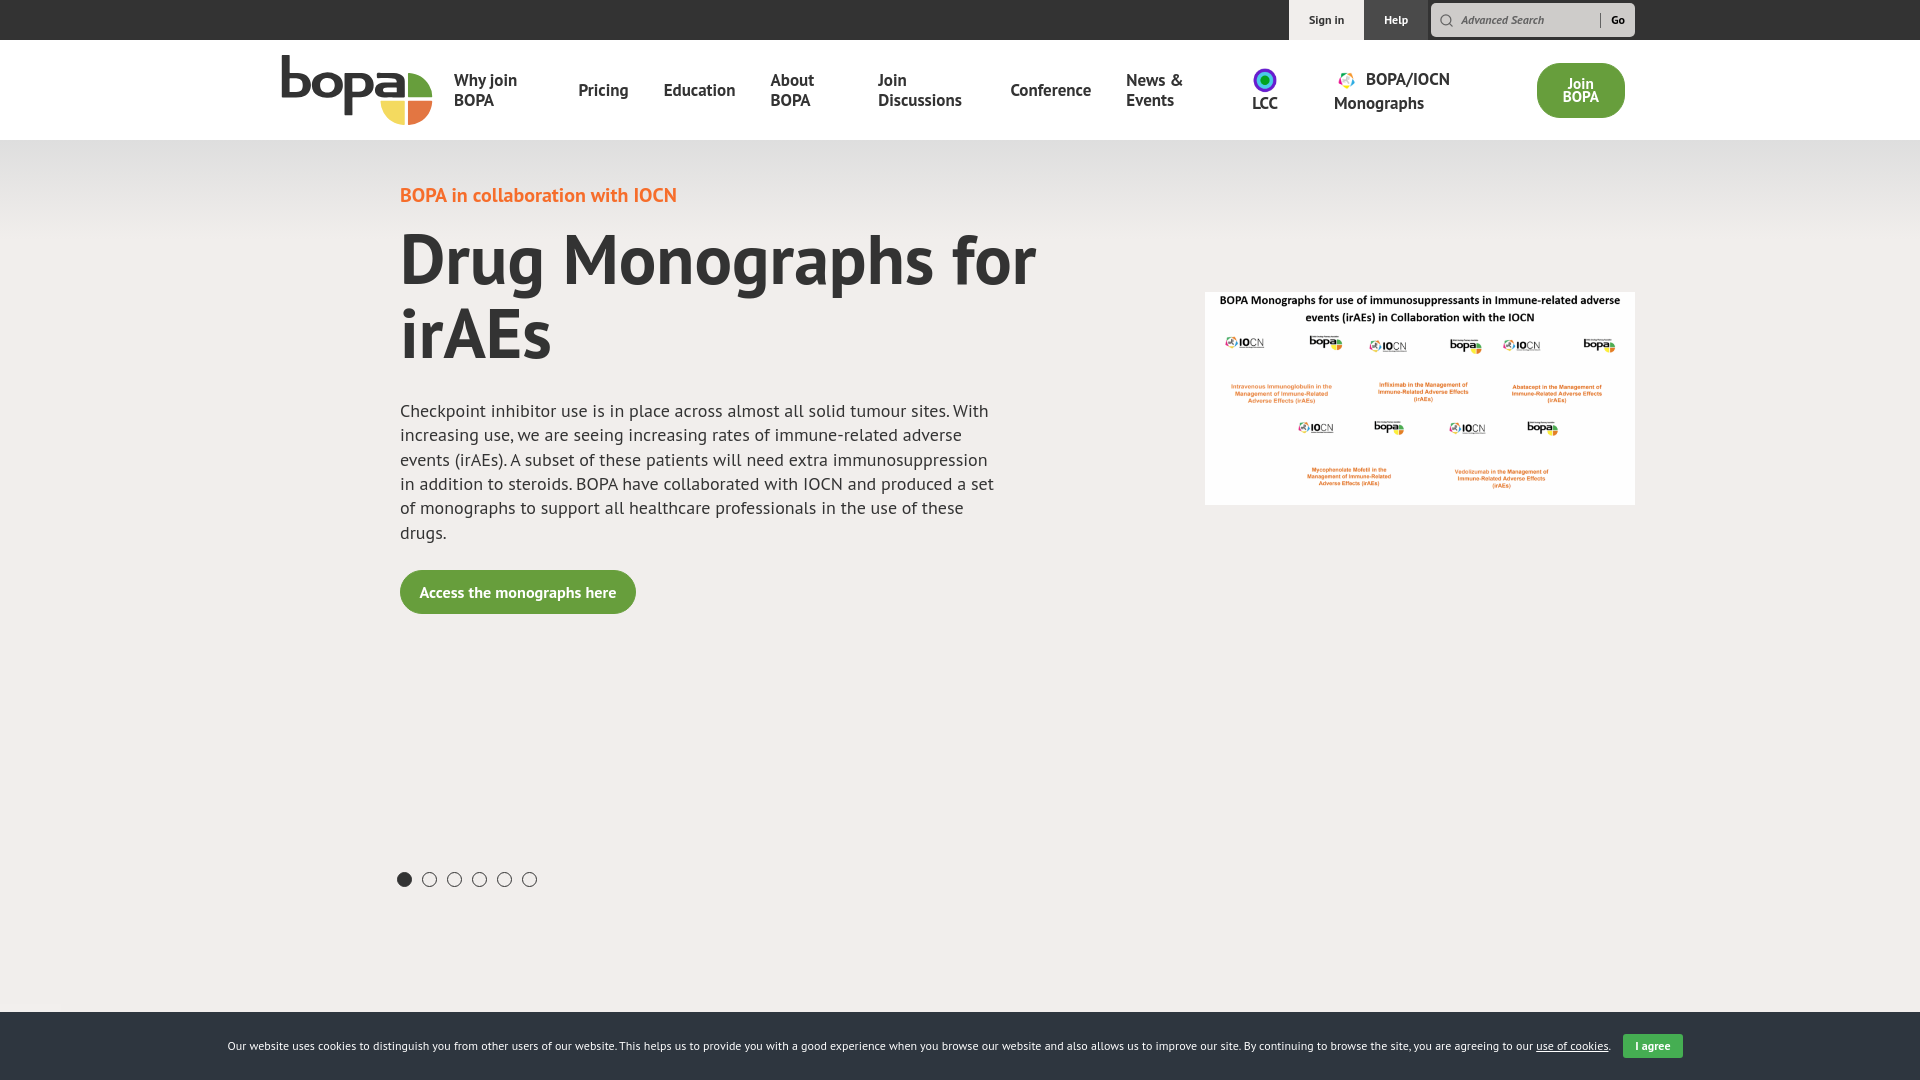Select the second carousel slide dot
Viewport: 1920px width, 1080px height.
tap(429, 880)
